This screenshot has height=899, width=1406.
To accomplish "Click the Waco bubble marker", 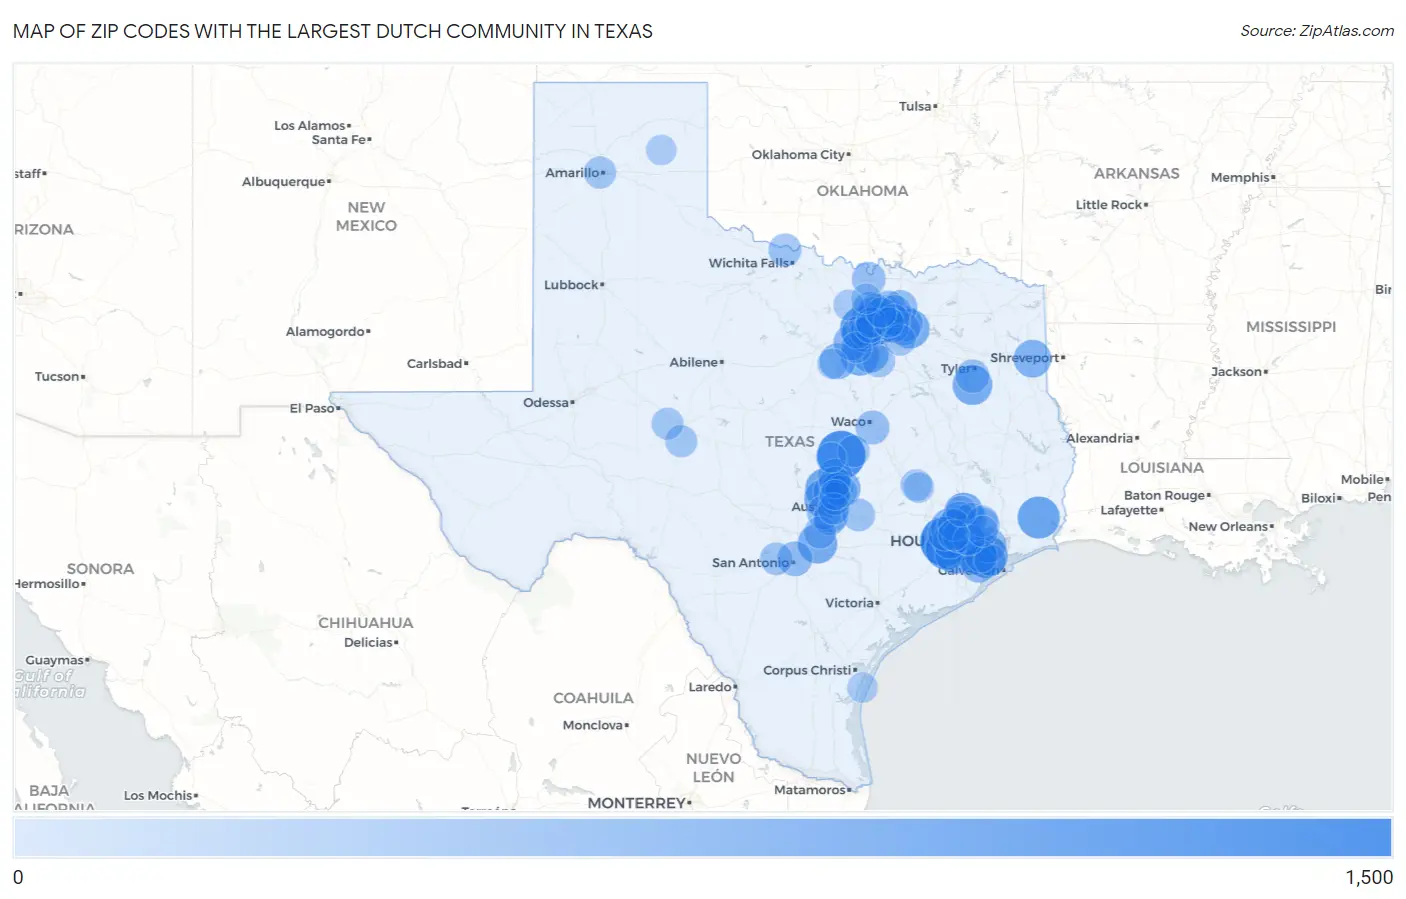I will coord(872,427).
